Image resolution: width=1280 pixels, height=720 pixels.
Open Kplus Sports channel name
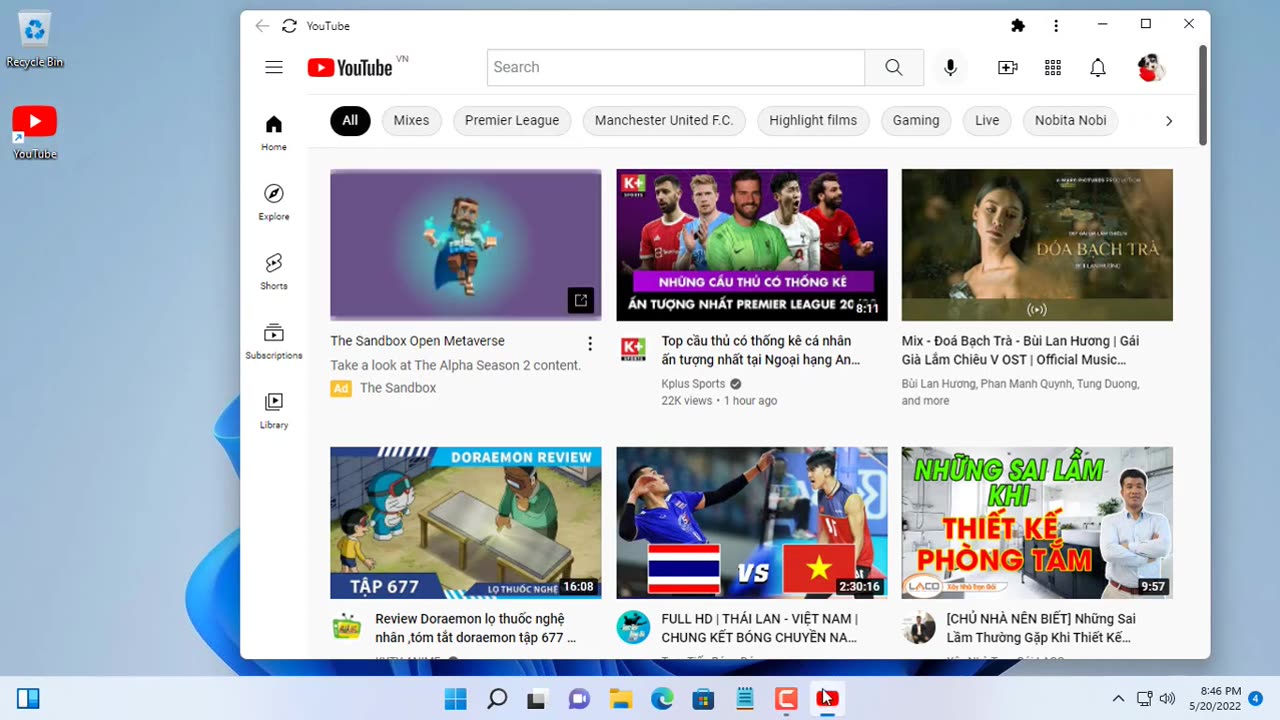693,384
